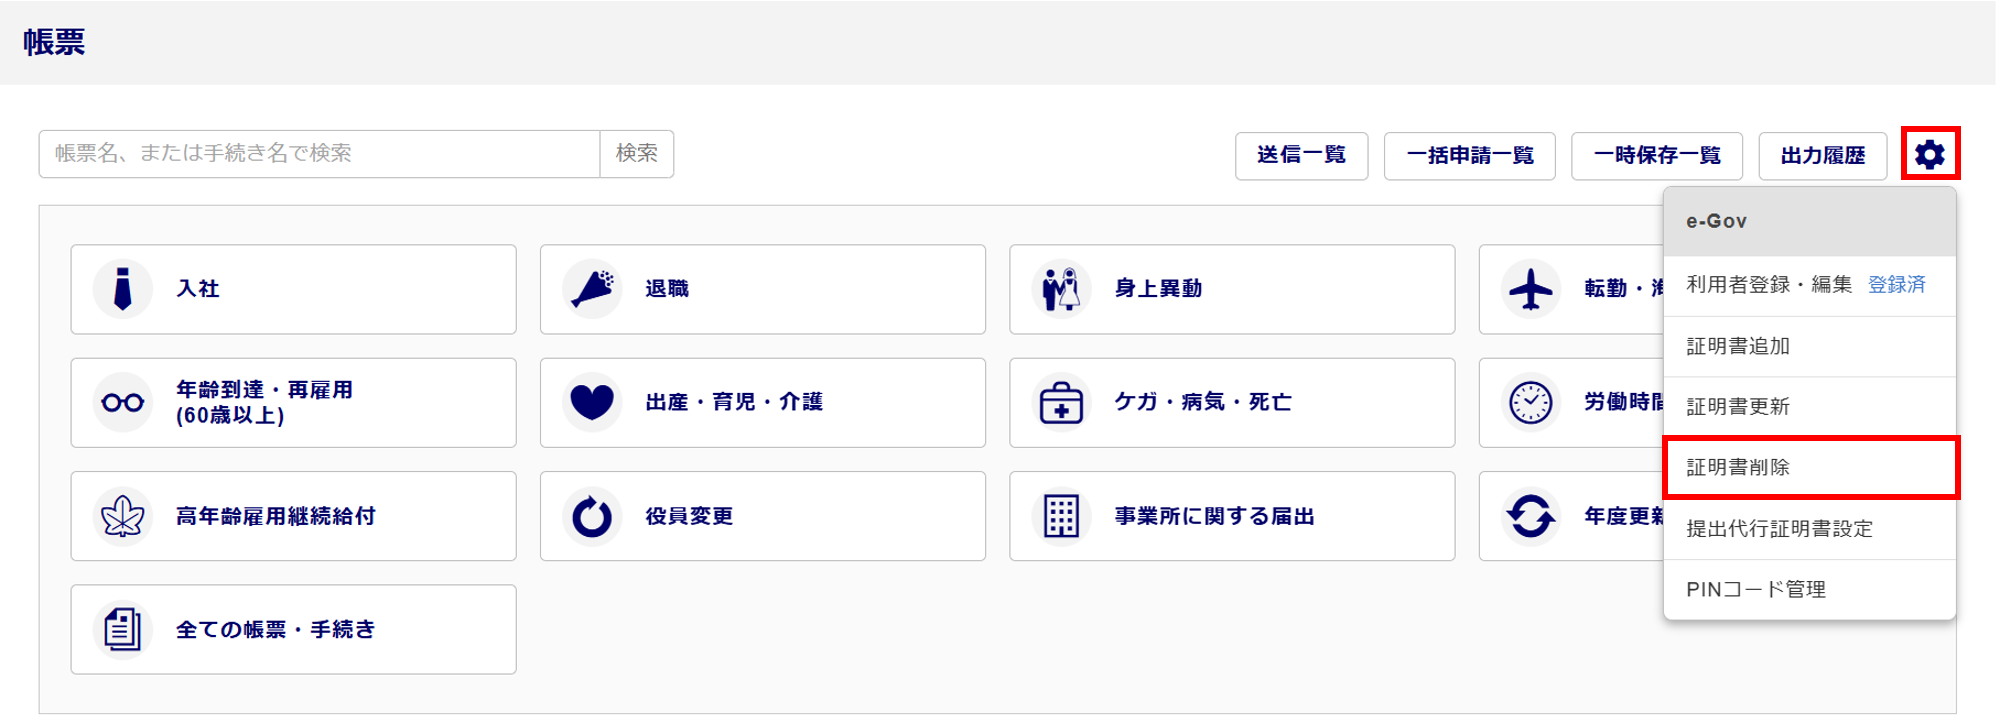Open the settings gear menu

1929,154
